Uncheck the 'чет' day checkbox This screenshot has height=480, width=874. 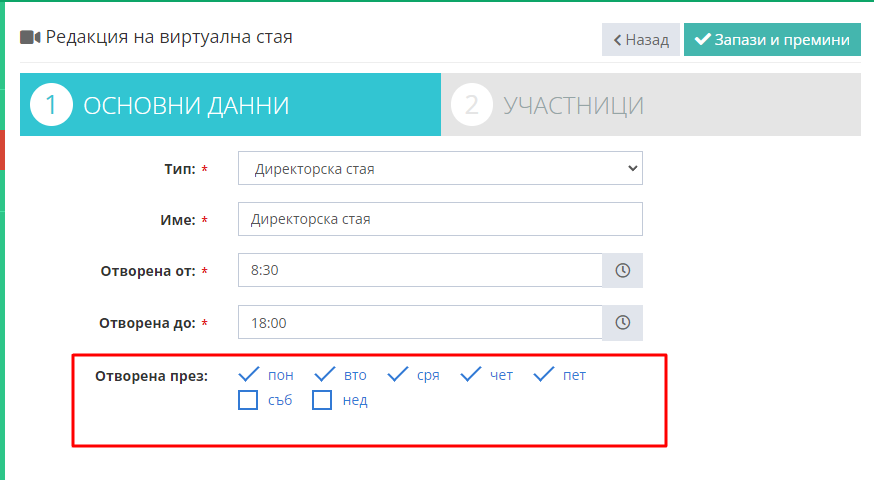point(470,375)
